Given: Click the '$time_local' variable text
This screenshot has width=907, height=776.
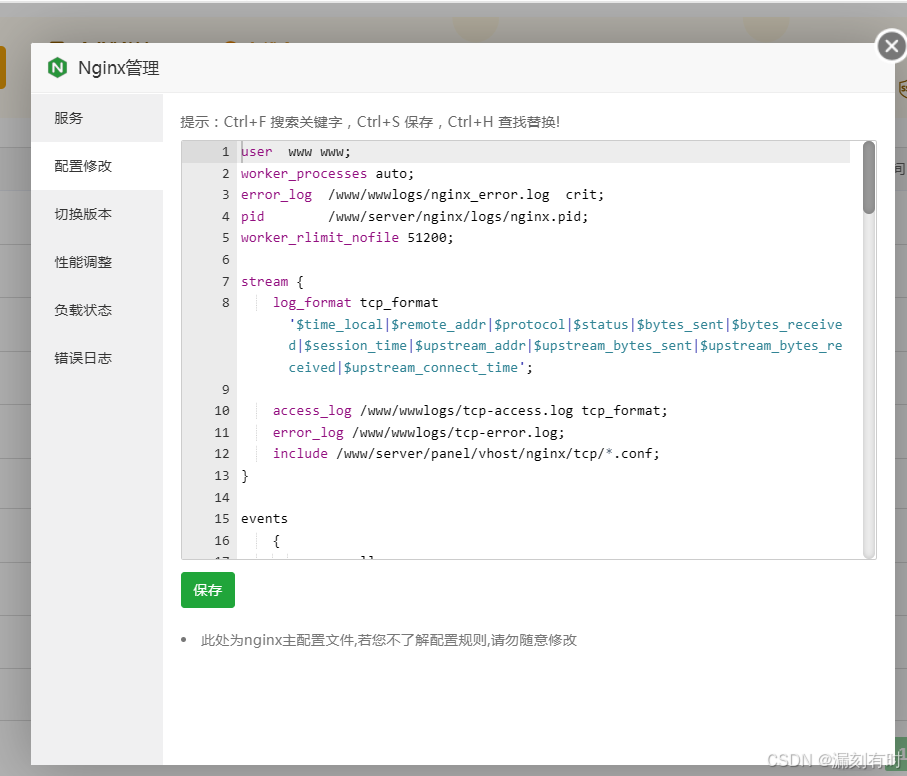Looking at the screenshot, I should click(339, 324).
